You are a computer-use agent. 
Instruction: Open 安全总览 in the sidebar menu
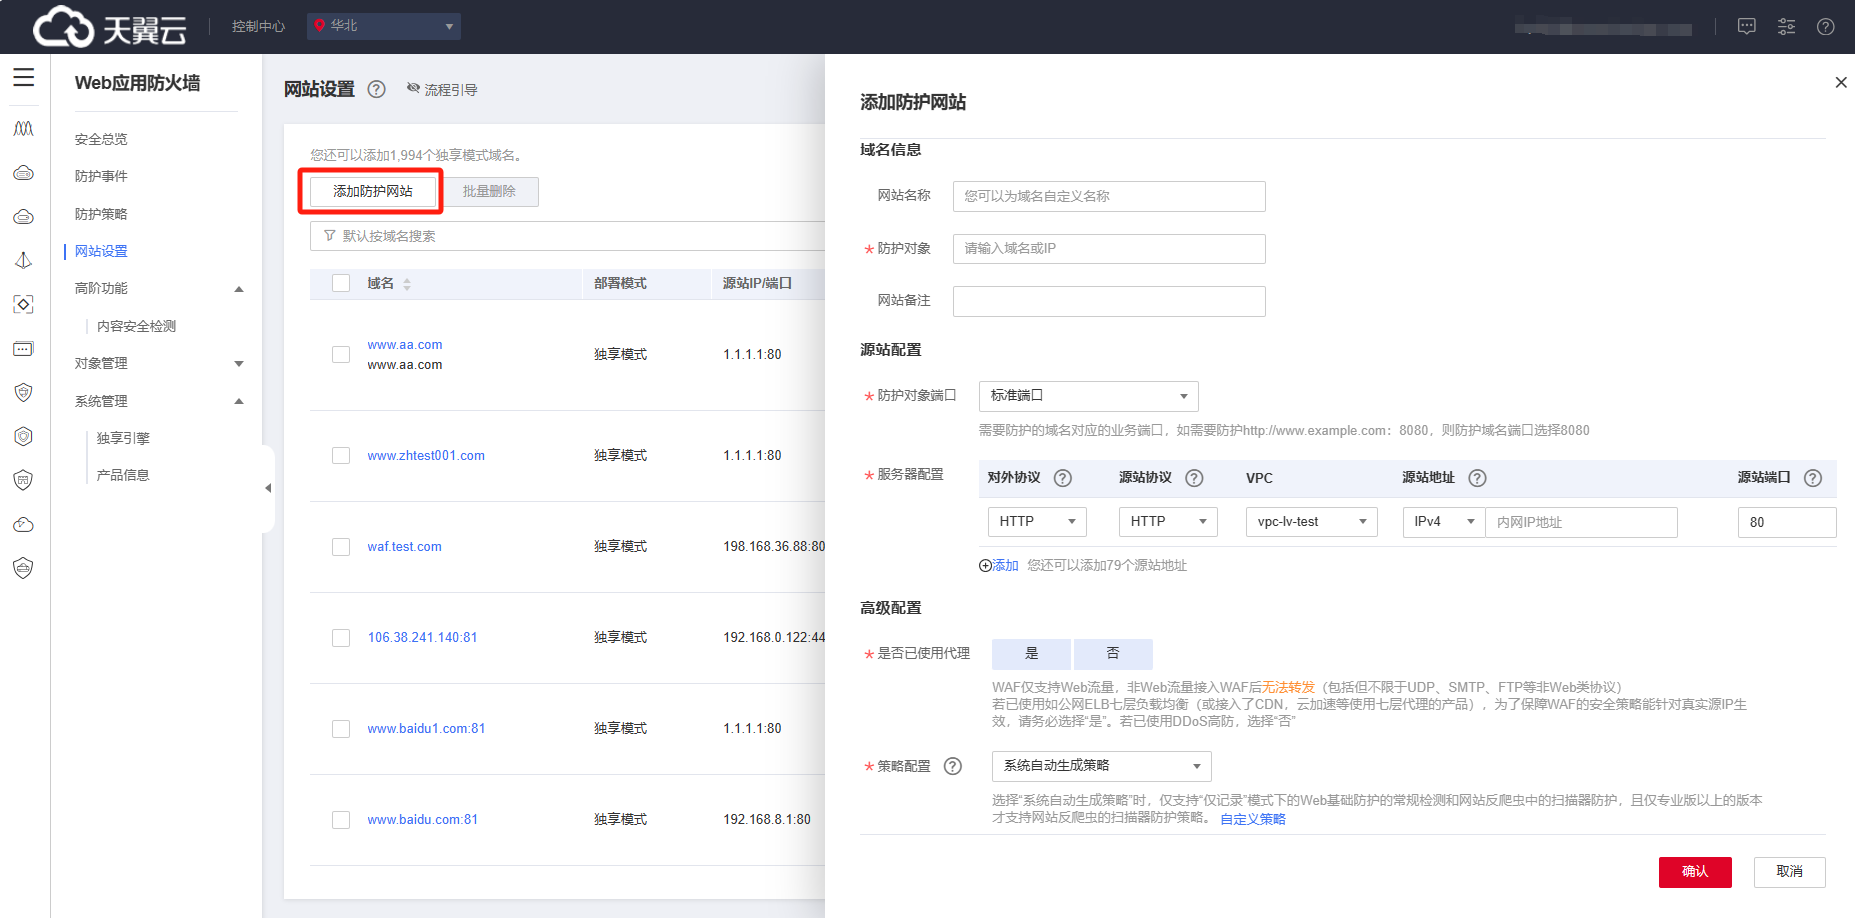click(x=101, y=139)
